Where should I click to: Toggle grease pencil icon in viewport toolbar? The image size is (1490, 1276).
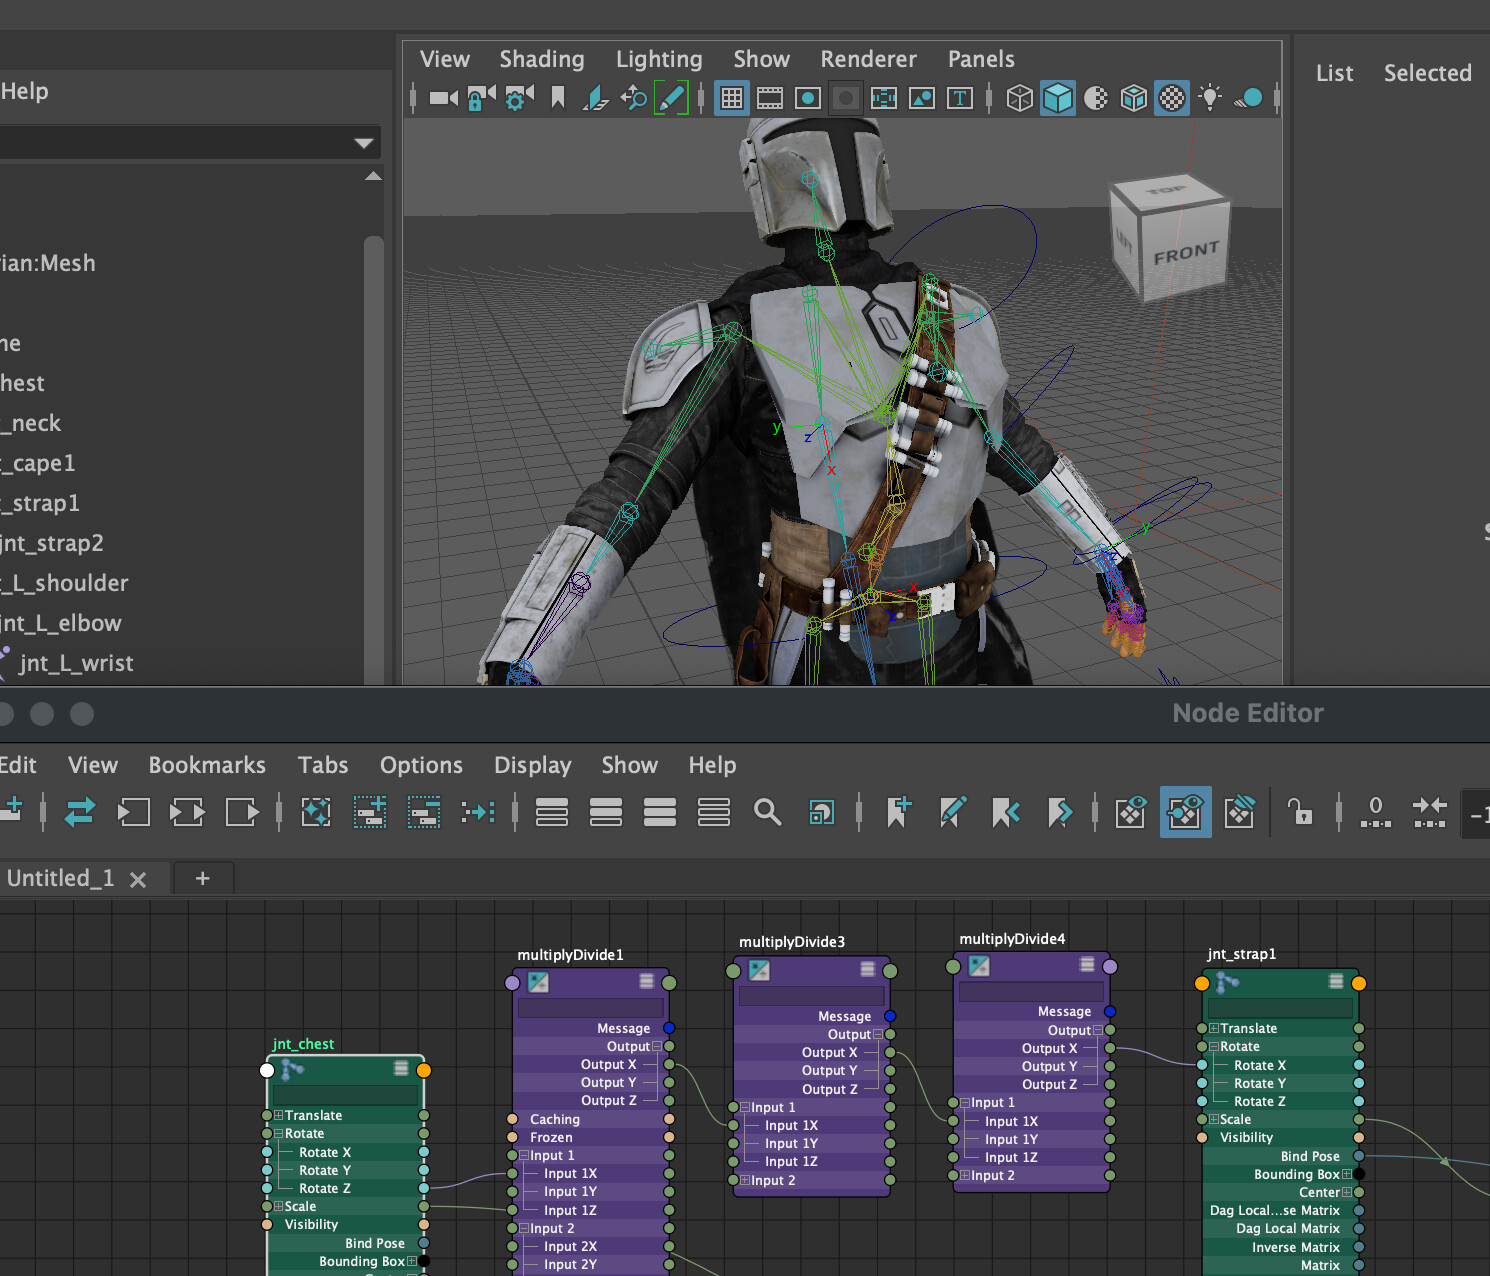(x=671, y=98)
